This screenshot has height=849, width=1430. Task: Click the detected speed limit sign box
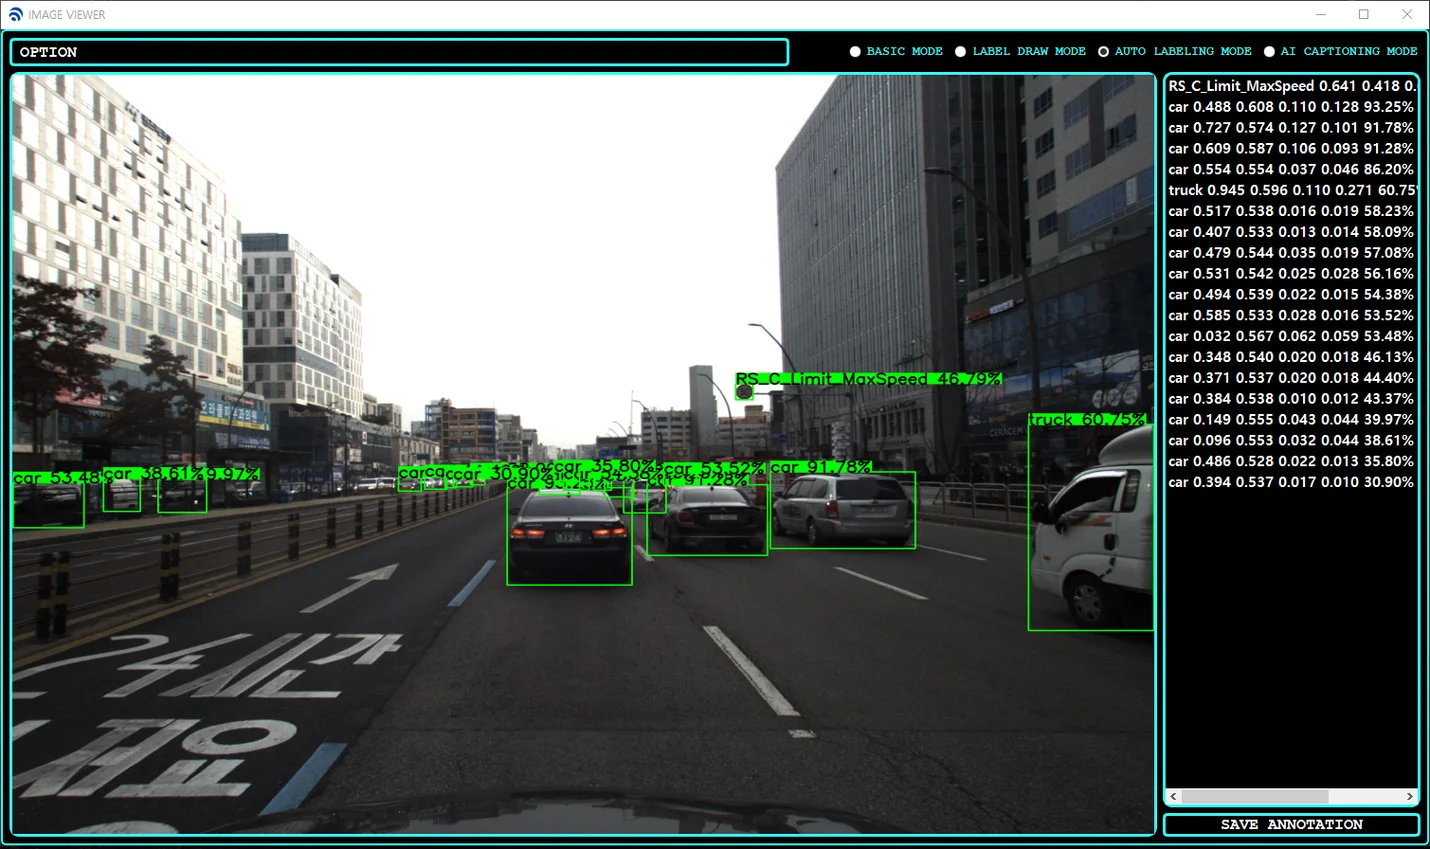click(x=744, y=392)
